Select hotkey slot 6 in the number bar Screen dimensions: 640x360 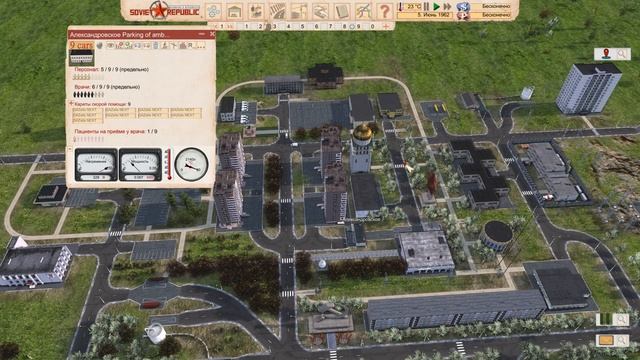(x=316, y=26)
